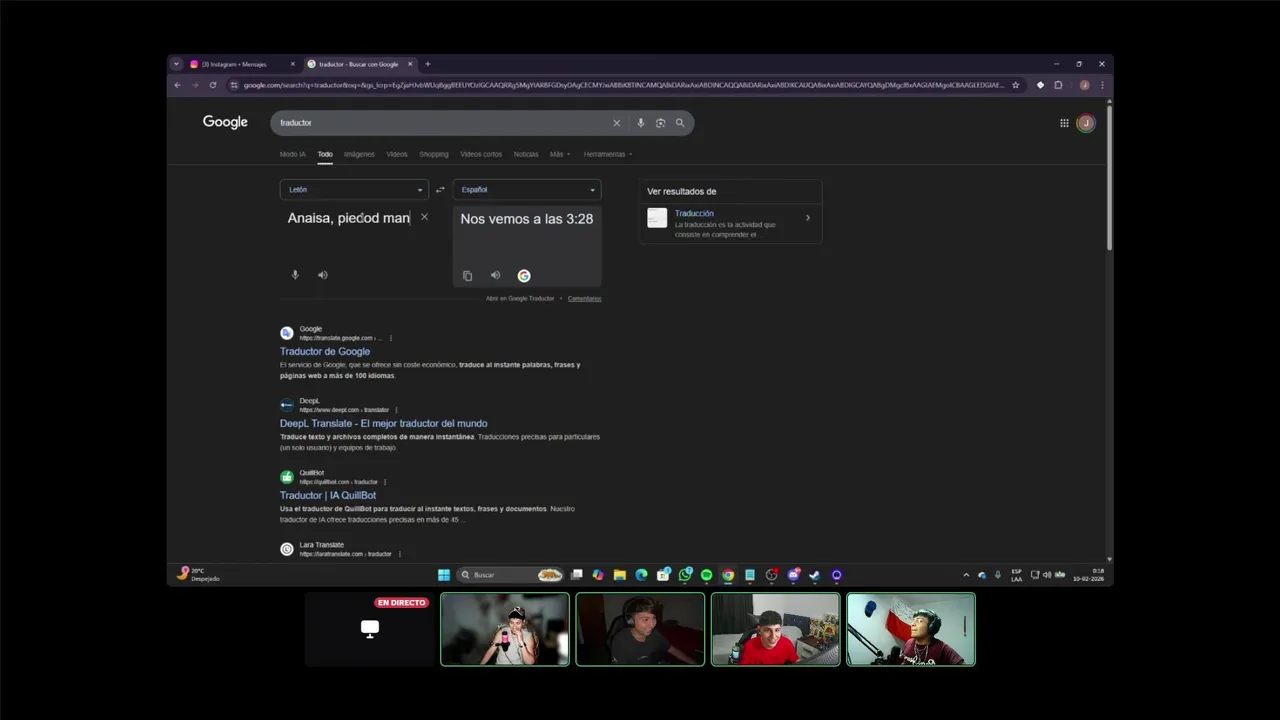Open the Traductor de Google result

[325, 352]
